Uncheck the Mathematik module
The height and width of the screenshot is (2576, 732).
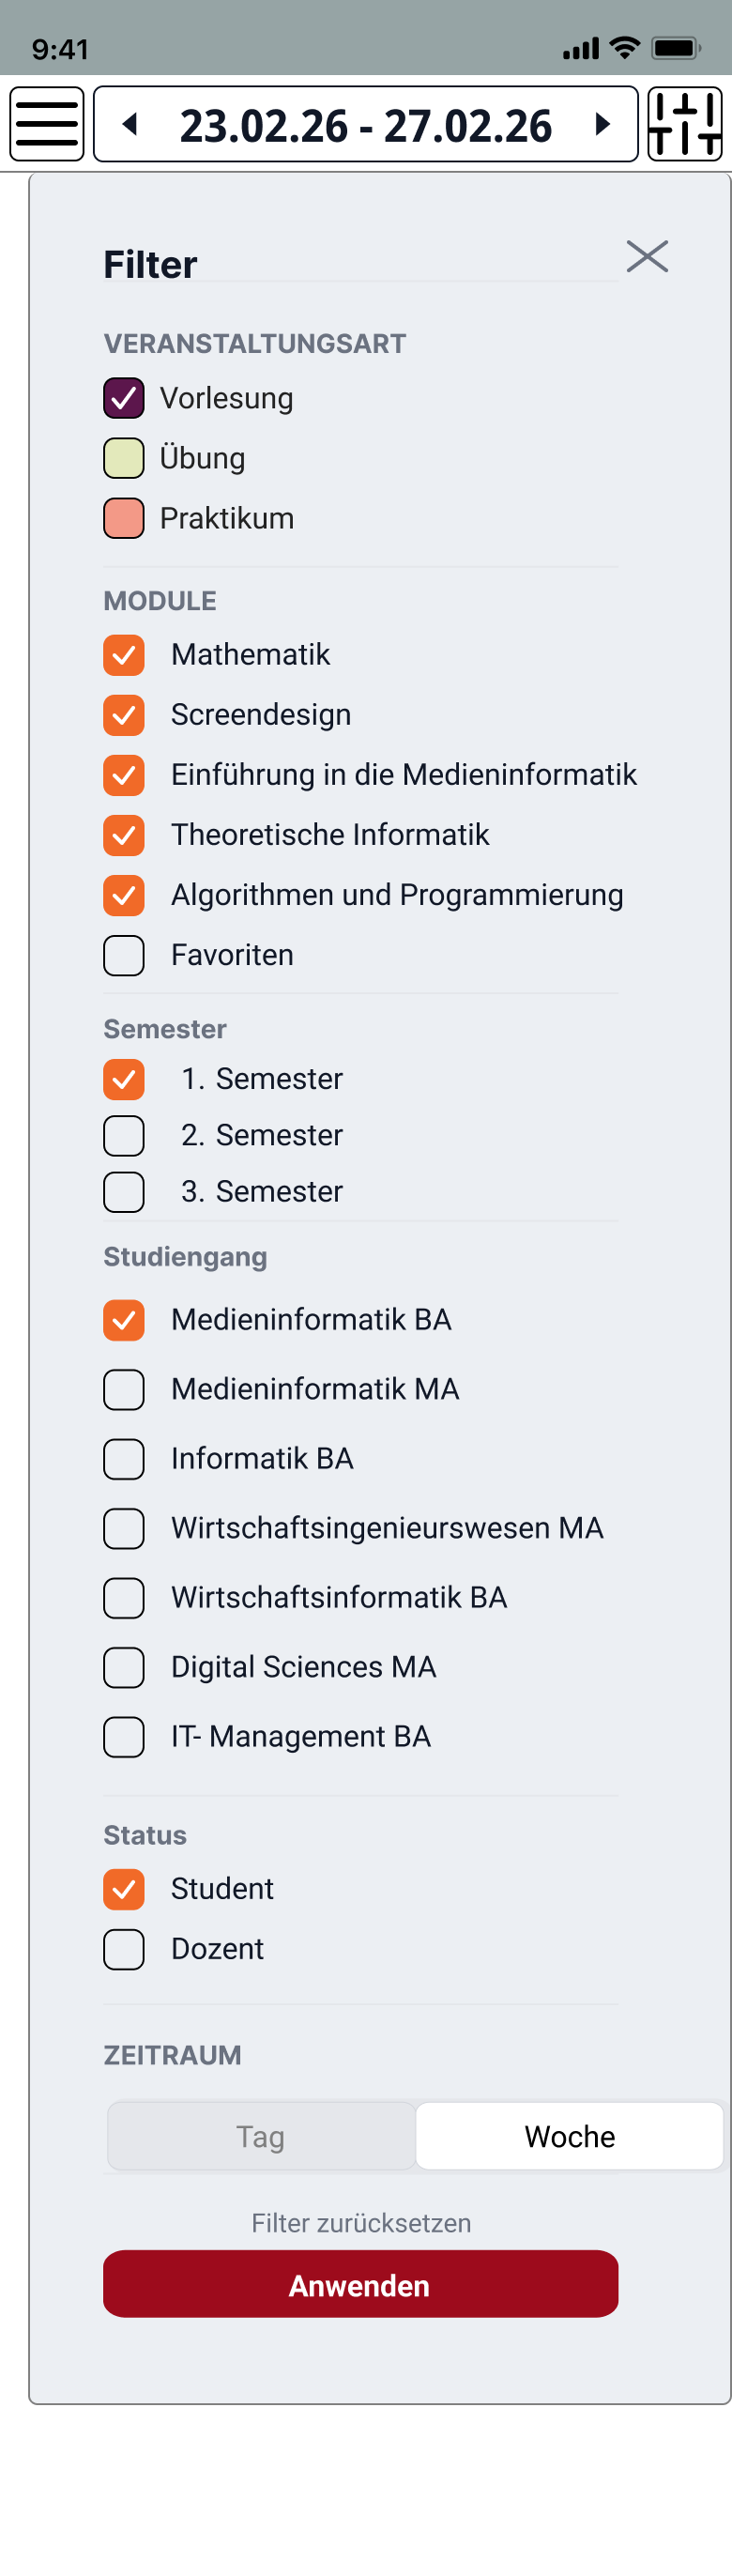click(124, 655)
